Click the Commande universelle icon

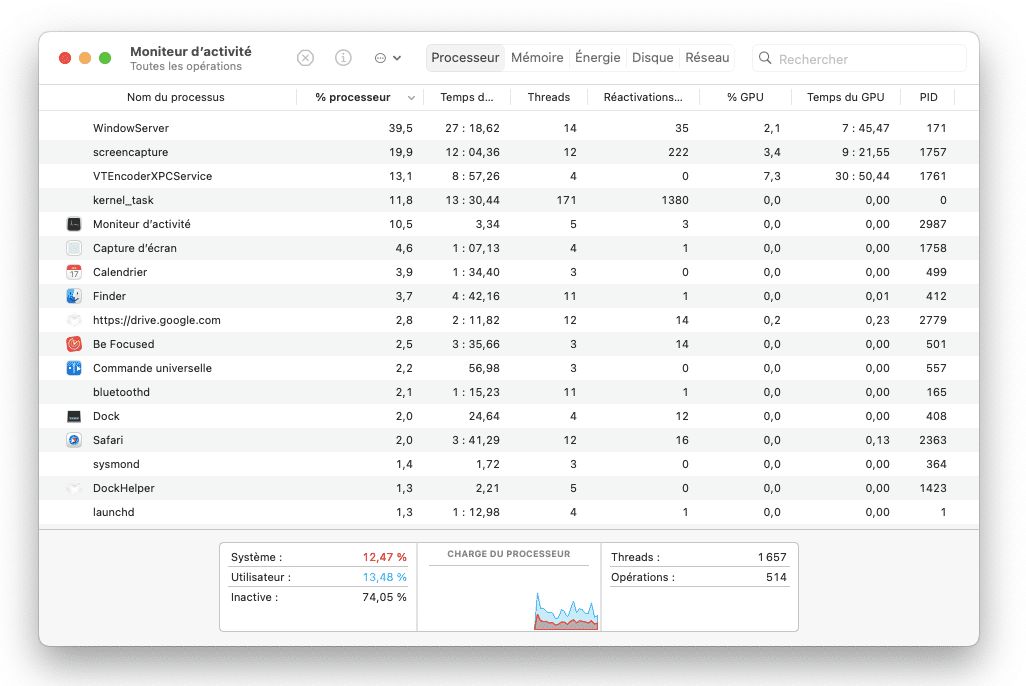pyautogui.click(x=74, y=368)
